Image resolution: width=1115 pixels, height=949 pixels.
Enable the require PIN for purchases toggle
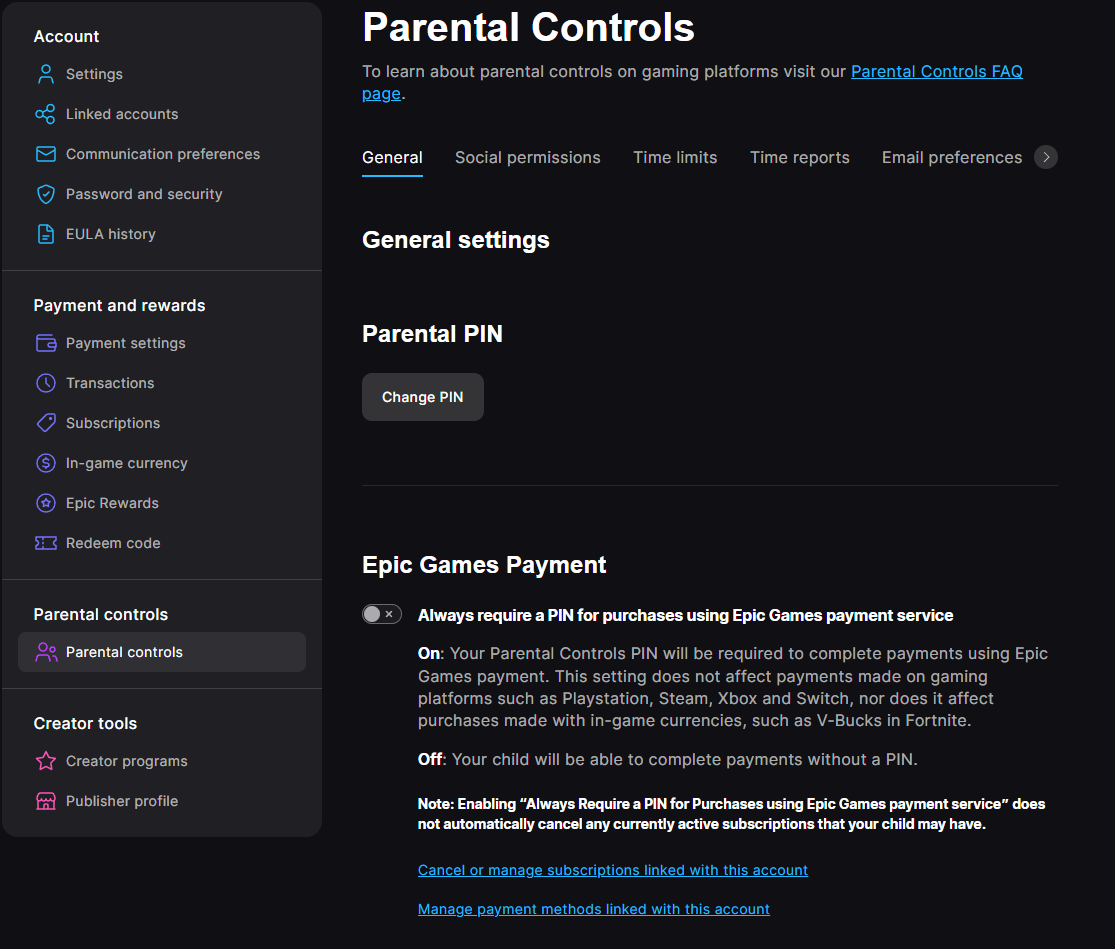382,614
